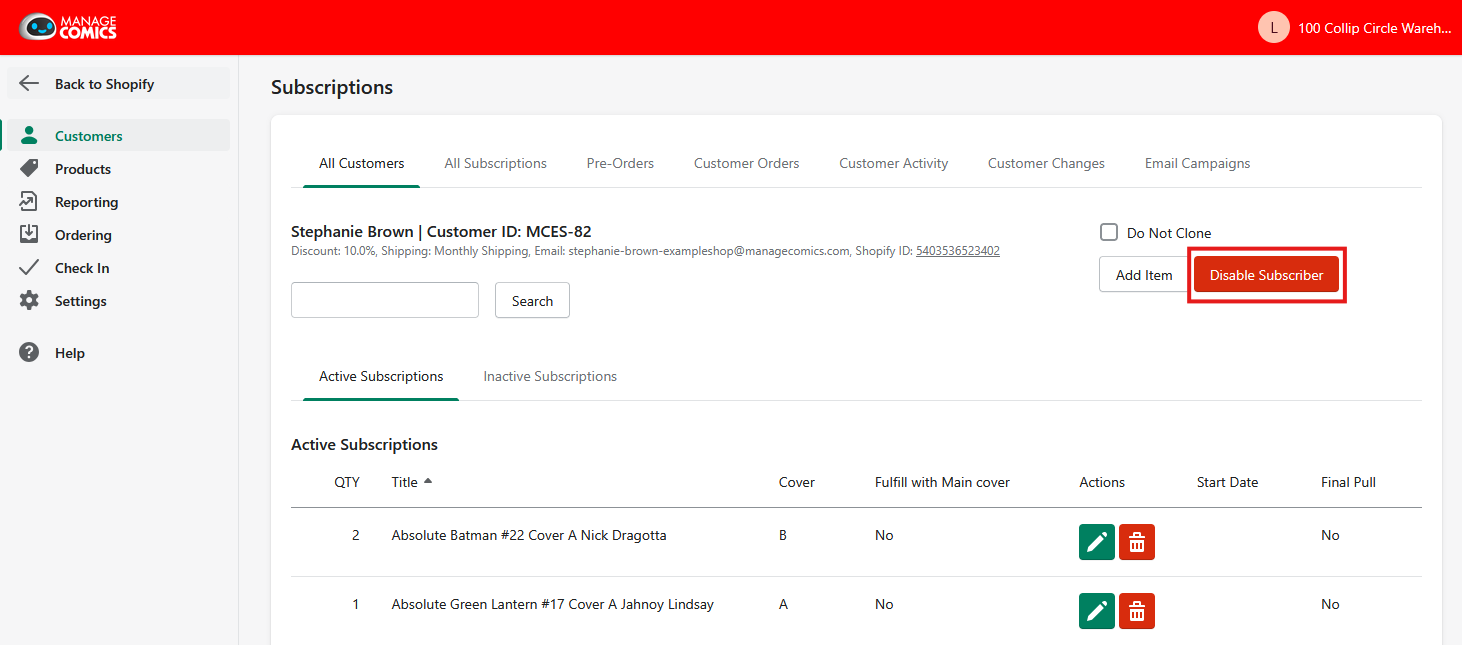
Task: Click the Check In checkmark icon
Action: tap(29, 267)
